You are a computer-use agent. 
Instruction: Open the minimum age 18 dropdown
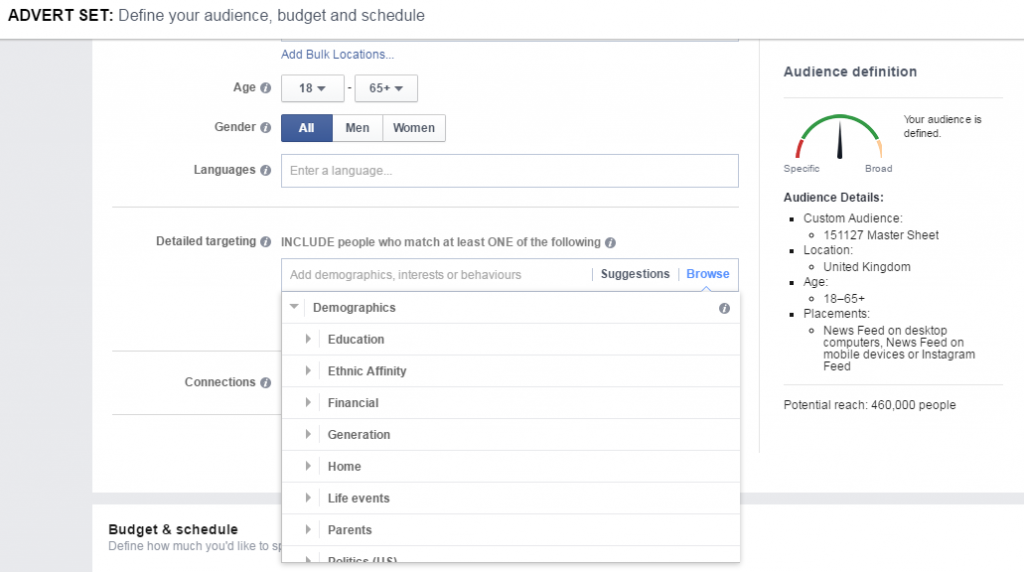coord(312,88)
